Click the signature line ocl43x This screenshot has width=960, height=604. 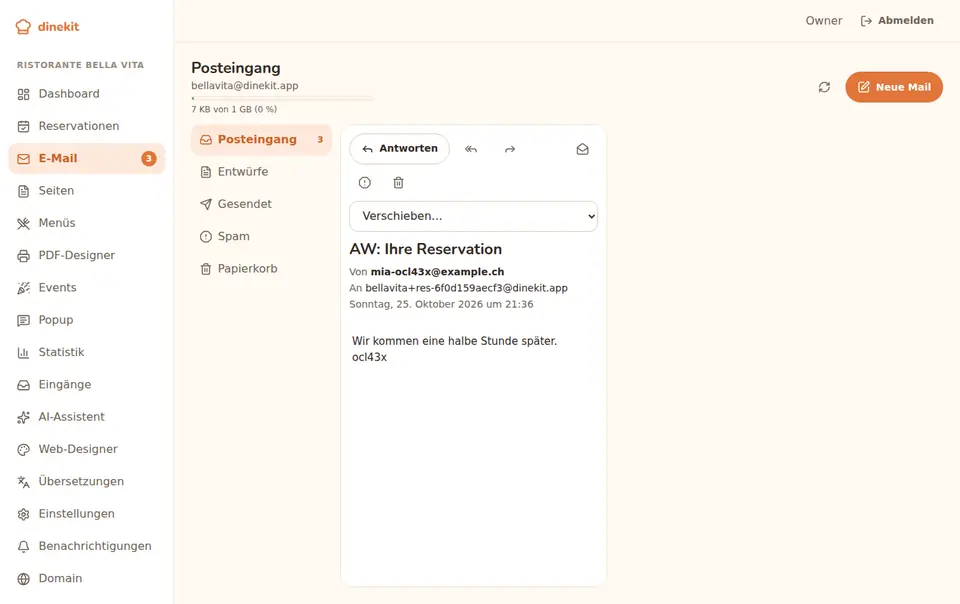pyautogui.click(x=369, y=357)
